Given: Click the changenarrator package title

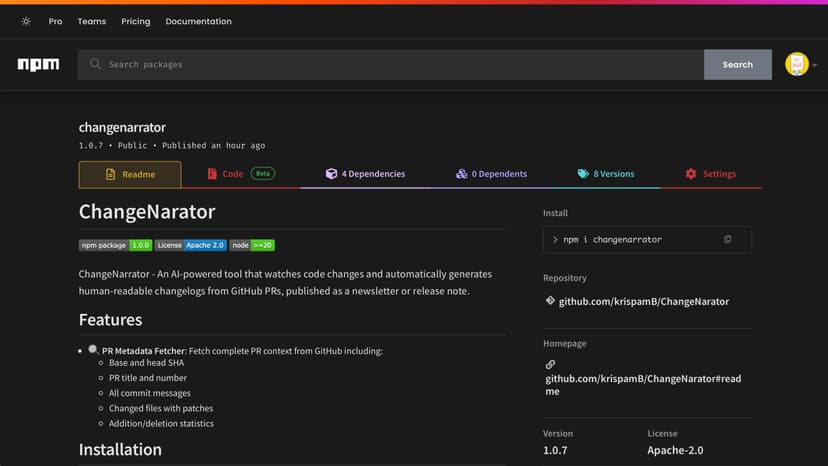Looking at the screenshot, I should tap(122, 127).
